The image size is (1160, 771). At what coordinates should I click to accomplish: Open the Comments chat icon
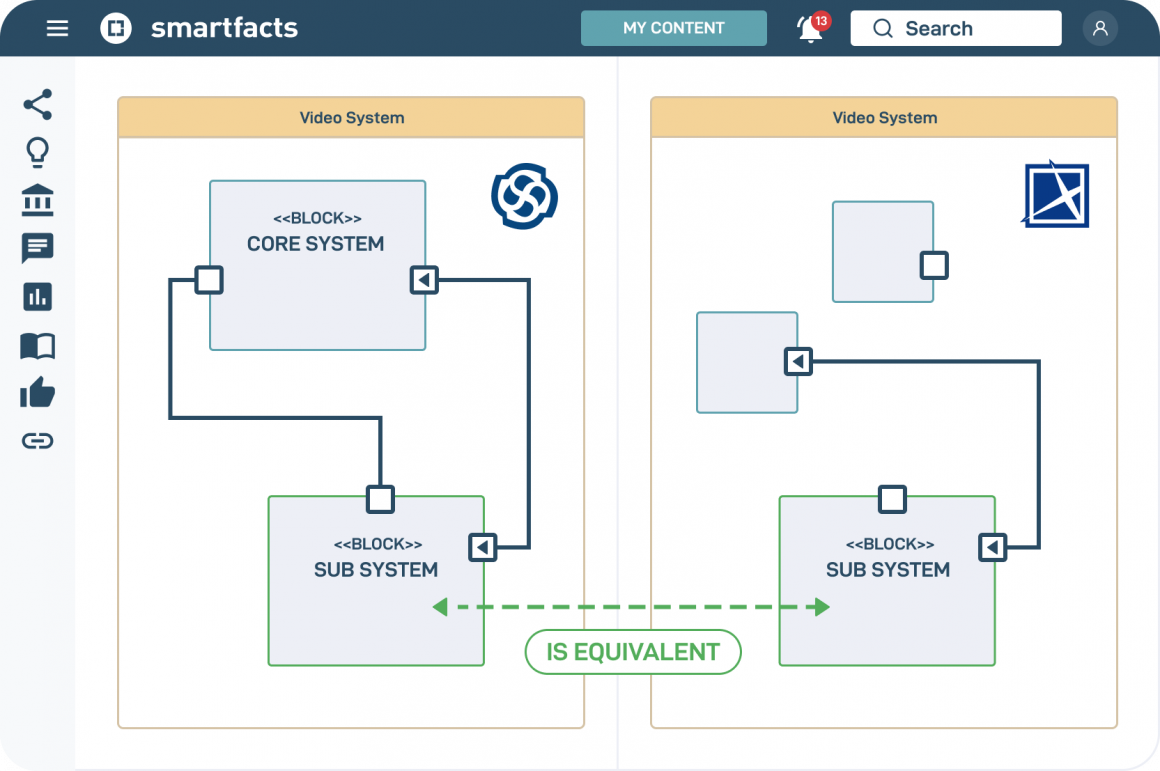pos(37,248)
